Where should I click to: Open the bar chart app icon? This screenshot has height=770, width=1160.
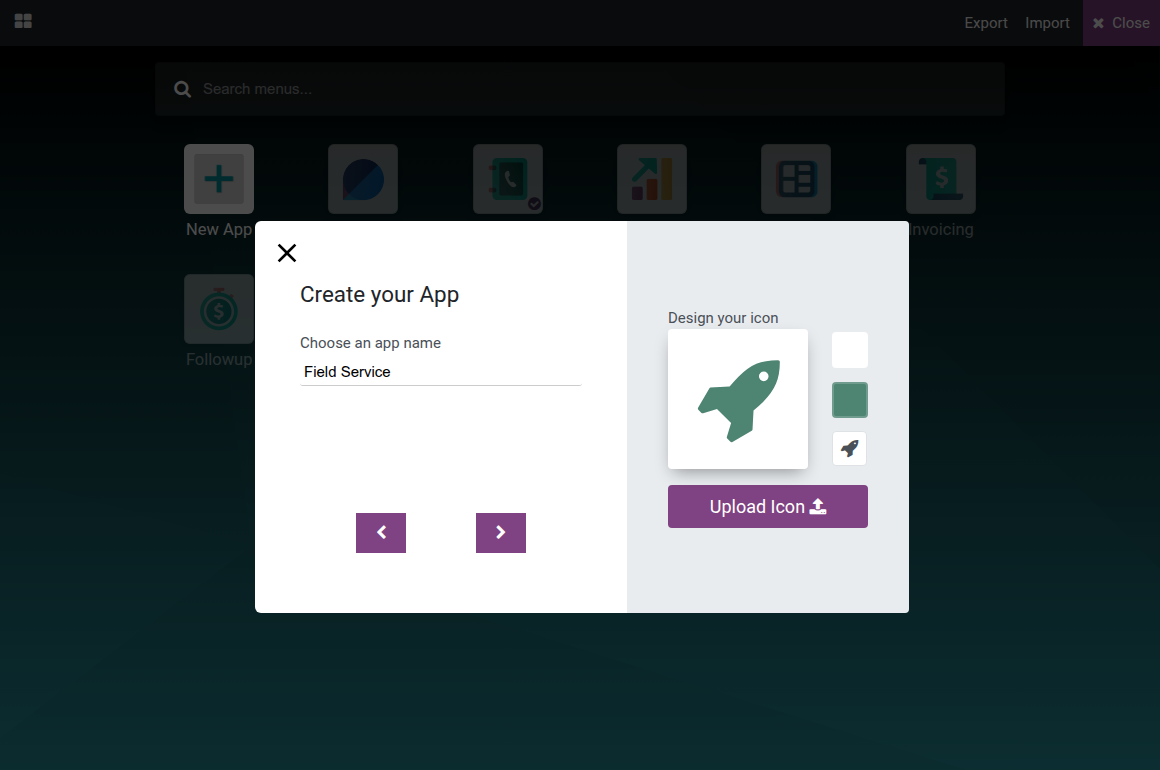pos(652,179)
